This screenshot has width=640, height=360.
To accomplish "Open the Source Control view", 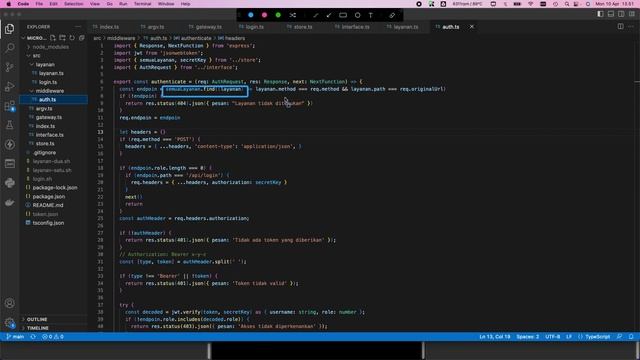I will coord(9,67).
